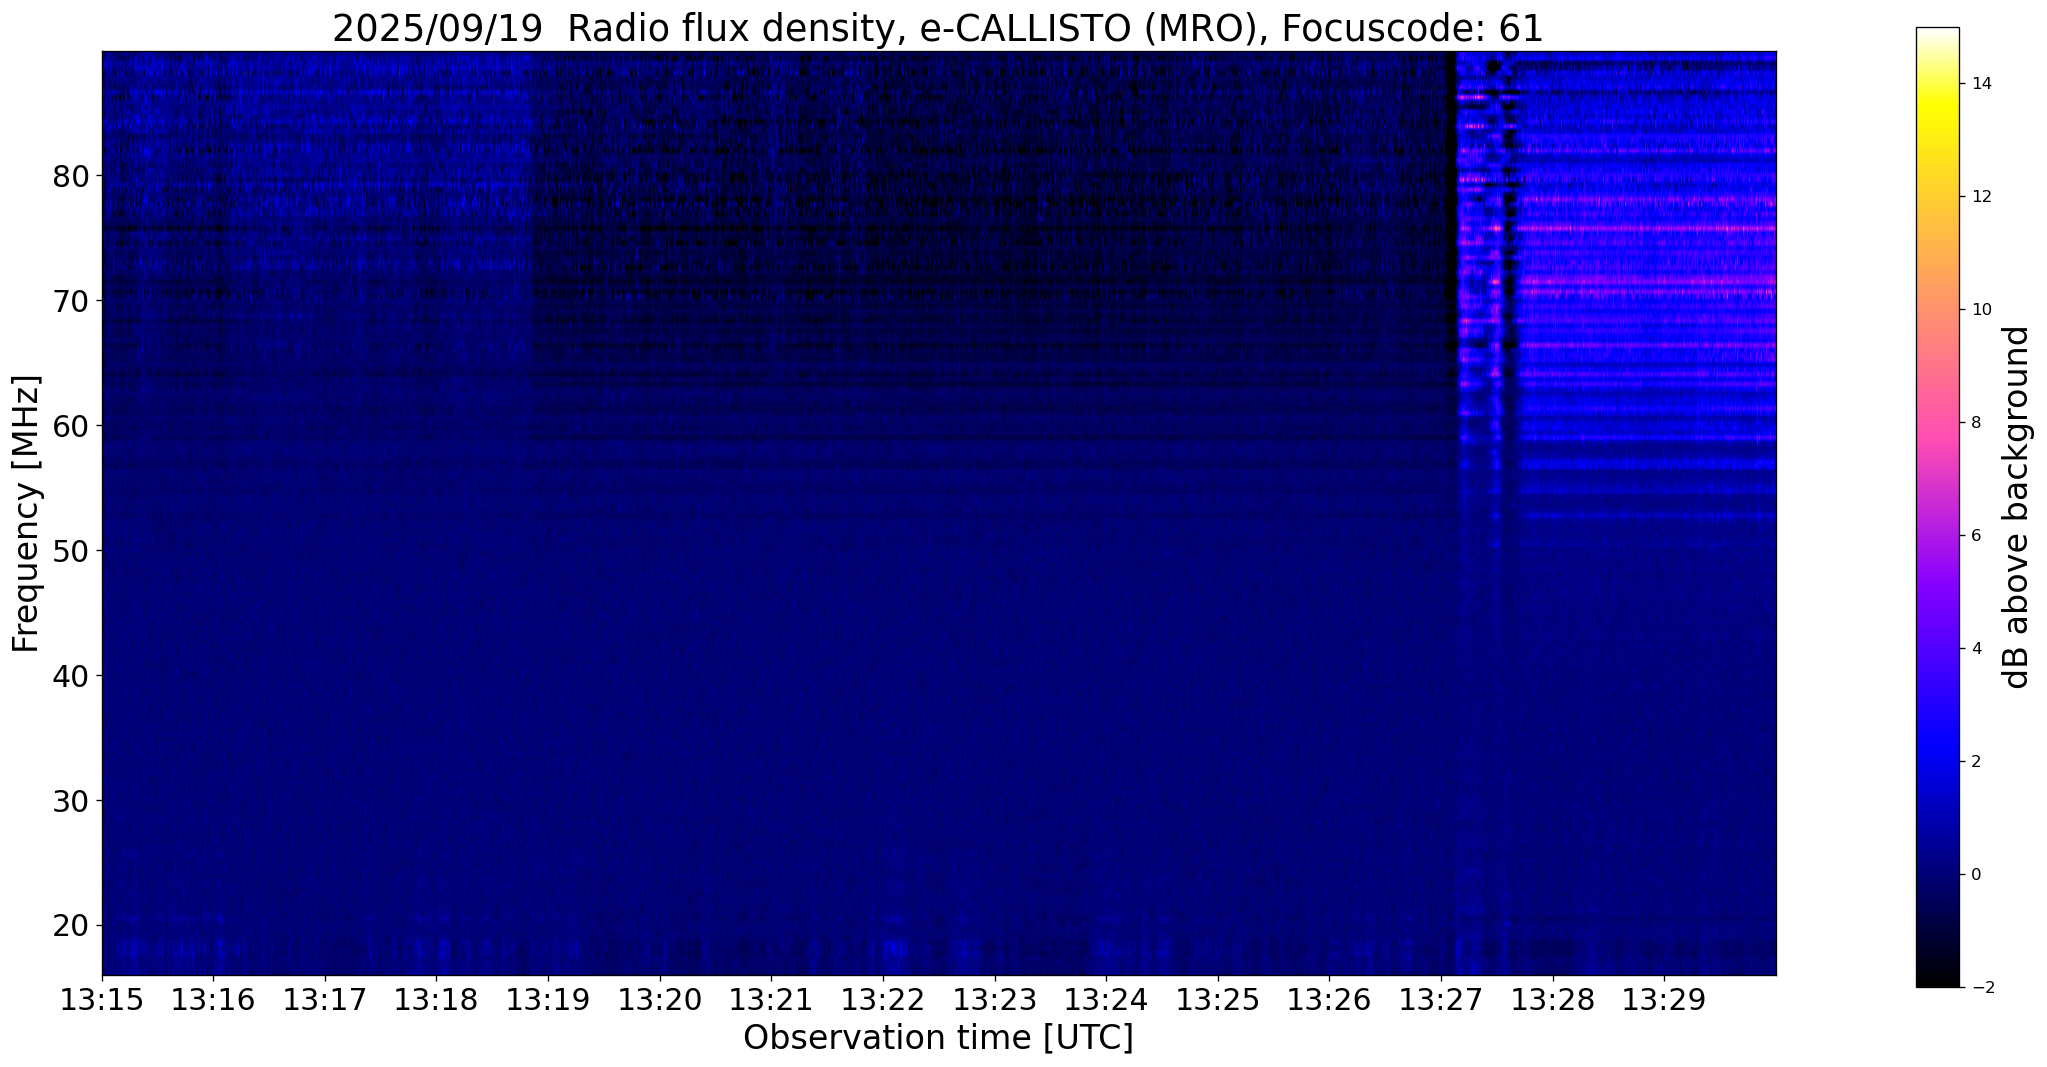Select the 13:20 time tick label
2047x1067 pixels.
[660, 1000]
